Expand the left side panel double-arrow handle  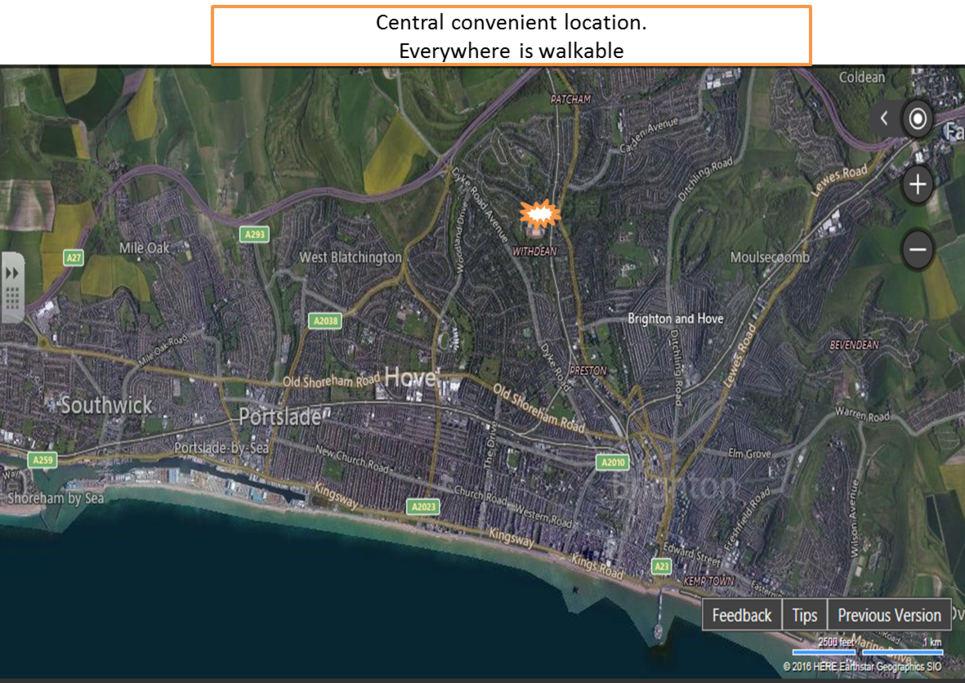pos(12,287)
